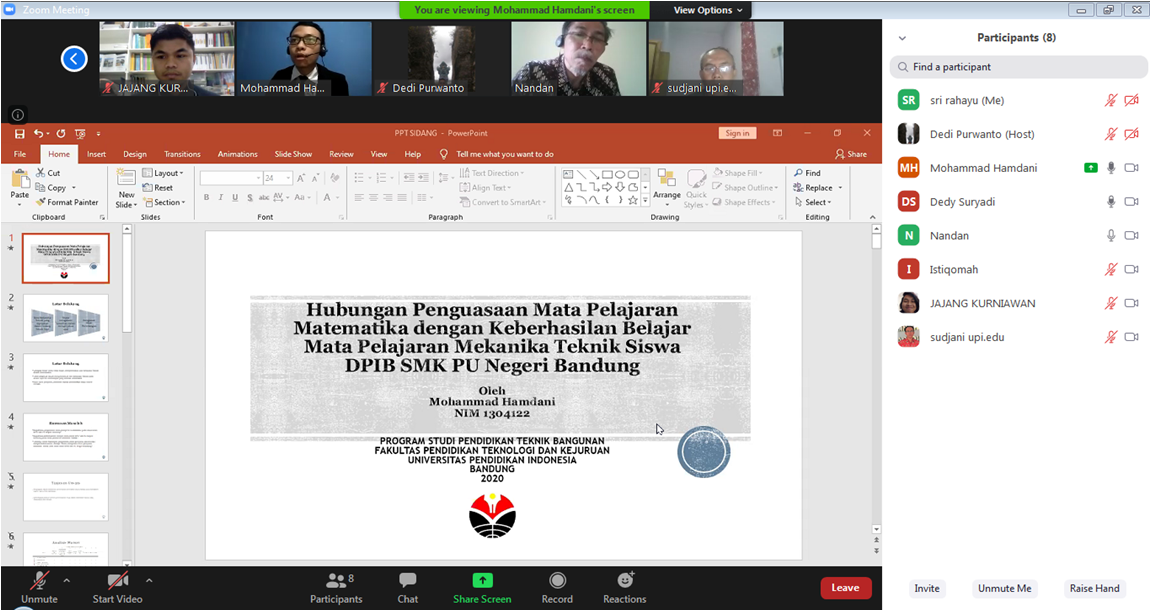Switch to the Animations ribbon tab
Screen dimensions: 1151x611
[237, 154]
